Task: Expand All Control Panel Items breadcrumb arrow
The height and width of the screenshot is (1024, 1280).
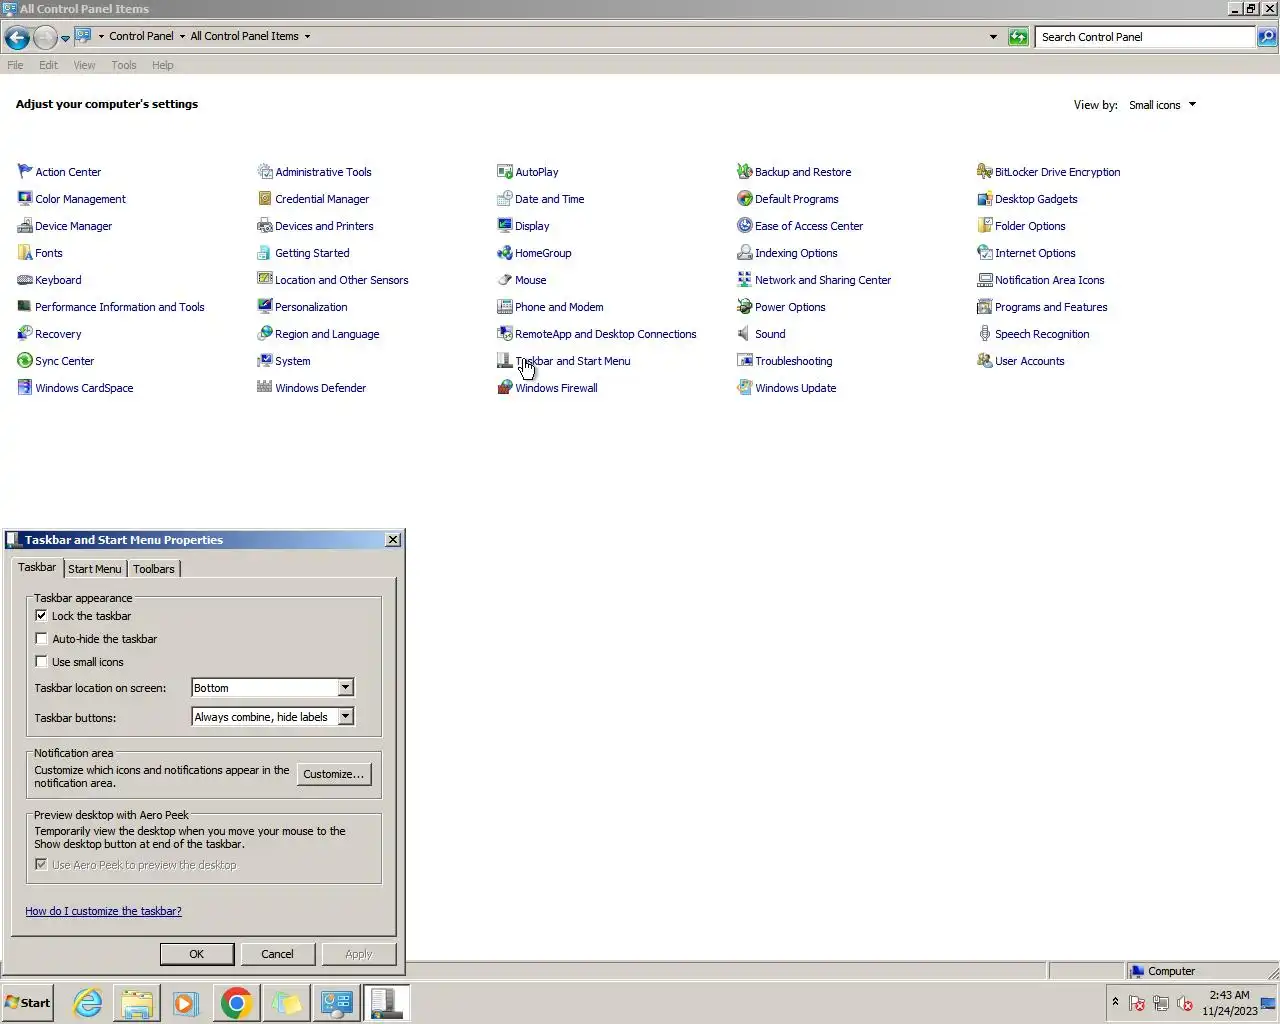Action: (x=307, y=36)
